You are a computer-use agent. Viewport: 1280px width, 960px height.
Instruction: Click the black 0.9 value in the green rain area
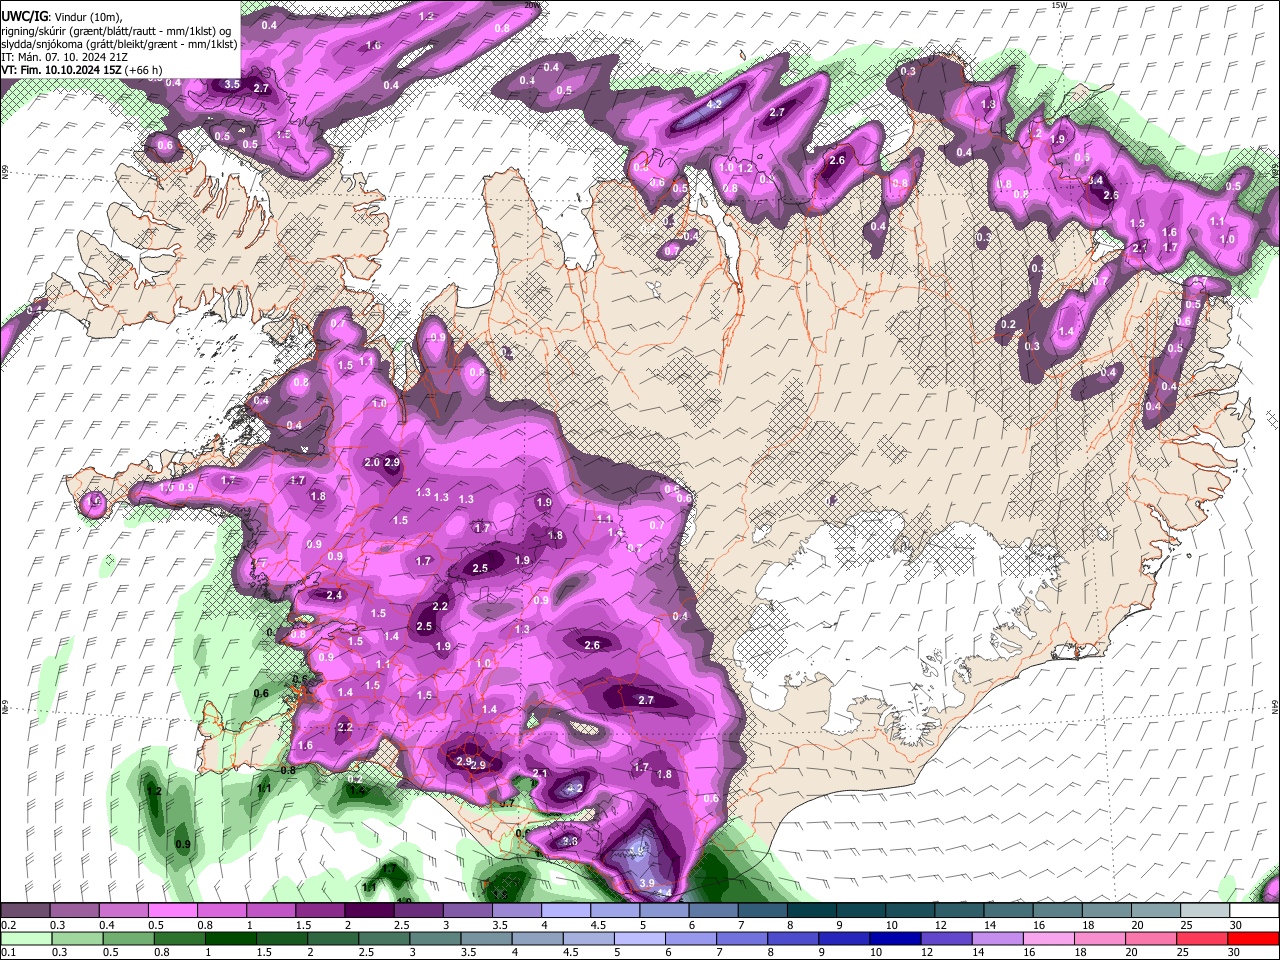[x=183, y=845]
